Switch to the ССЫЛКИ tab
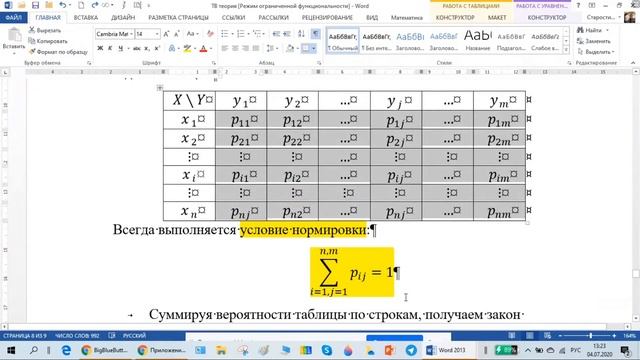The image size is (640, 360). point(233,18)
